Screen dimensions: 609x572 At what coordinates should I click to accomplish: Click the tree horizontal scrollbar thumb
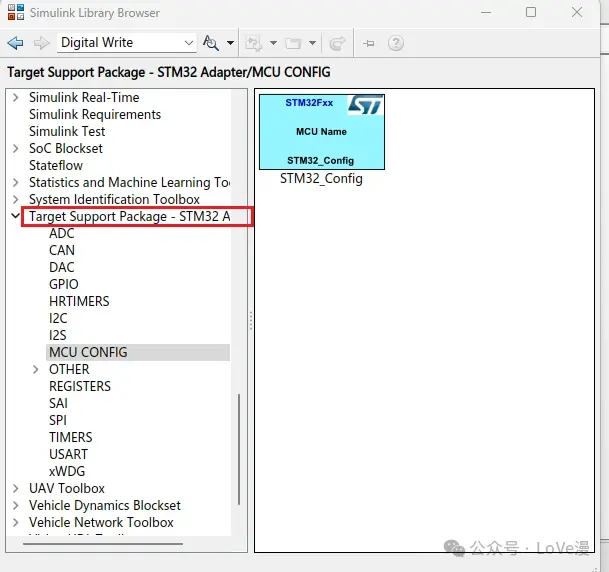pyautogui.click(x=103, y=544)
